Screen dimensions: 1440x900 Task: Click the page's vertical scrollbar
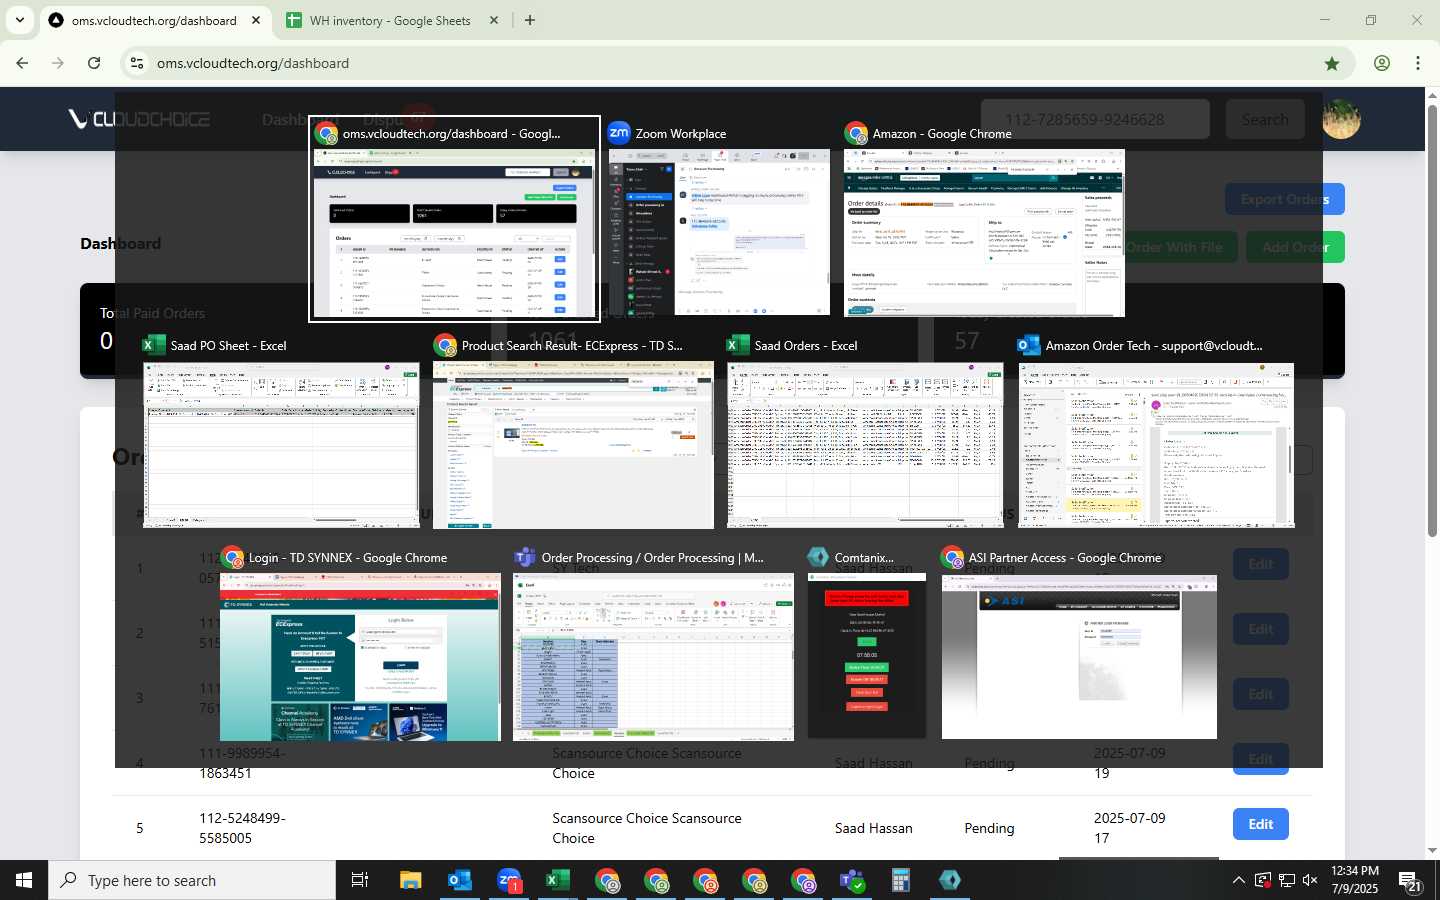1432,320
